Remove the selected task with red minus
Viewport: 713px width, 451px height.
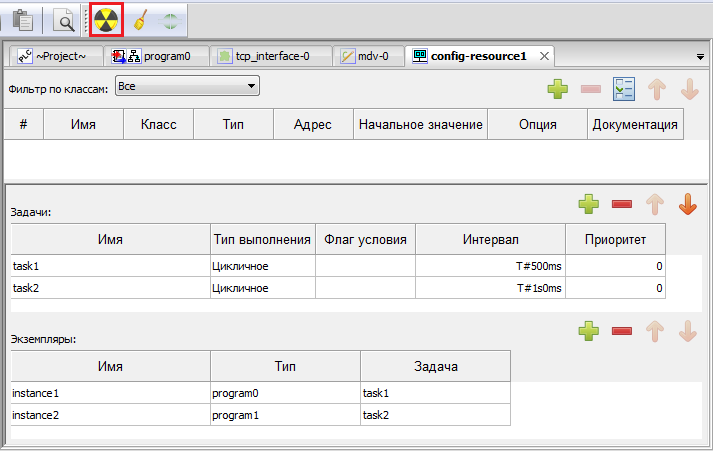click(621, 205)
